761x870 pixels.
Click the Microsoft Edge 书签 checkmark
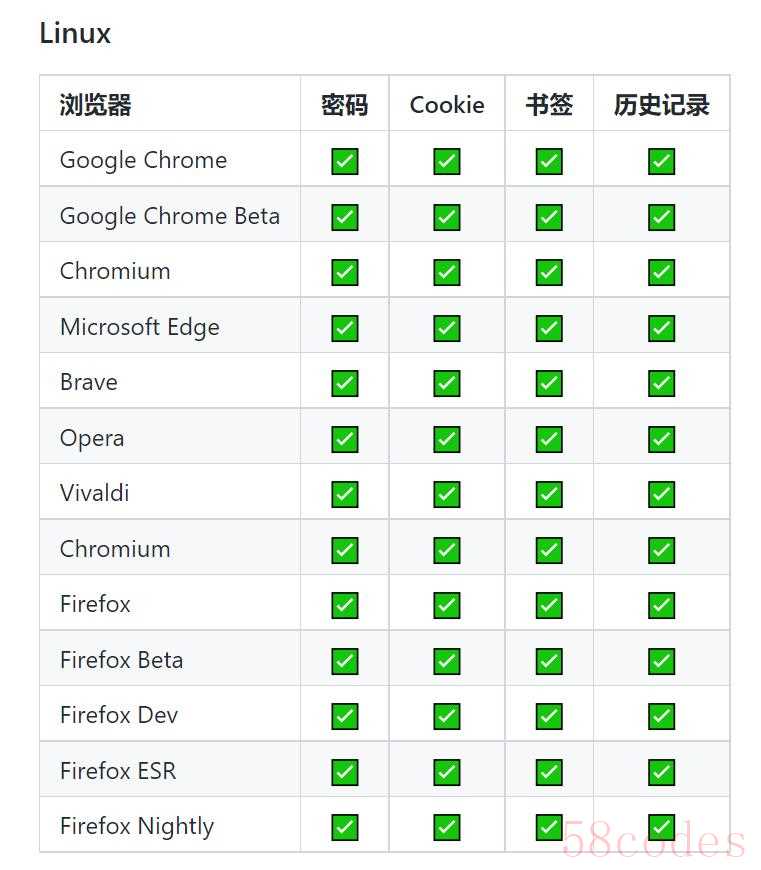coord(549,328)
